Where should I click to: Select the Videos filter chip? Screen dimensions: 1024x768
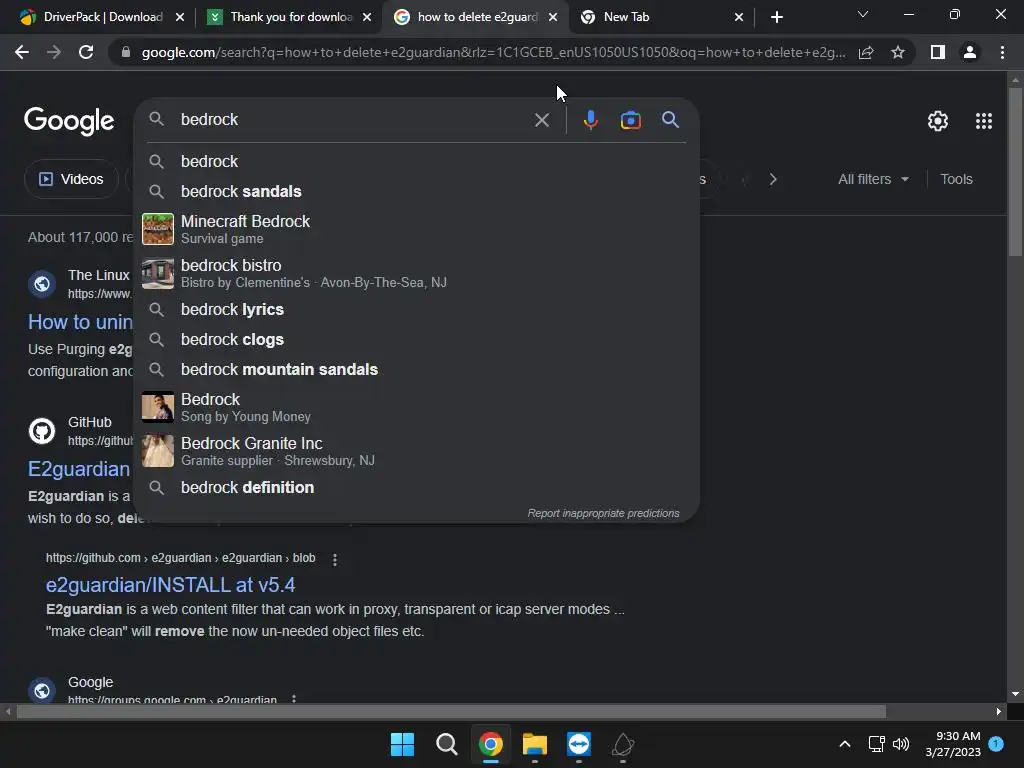coord(71,179)
